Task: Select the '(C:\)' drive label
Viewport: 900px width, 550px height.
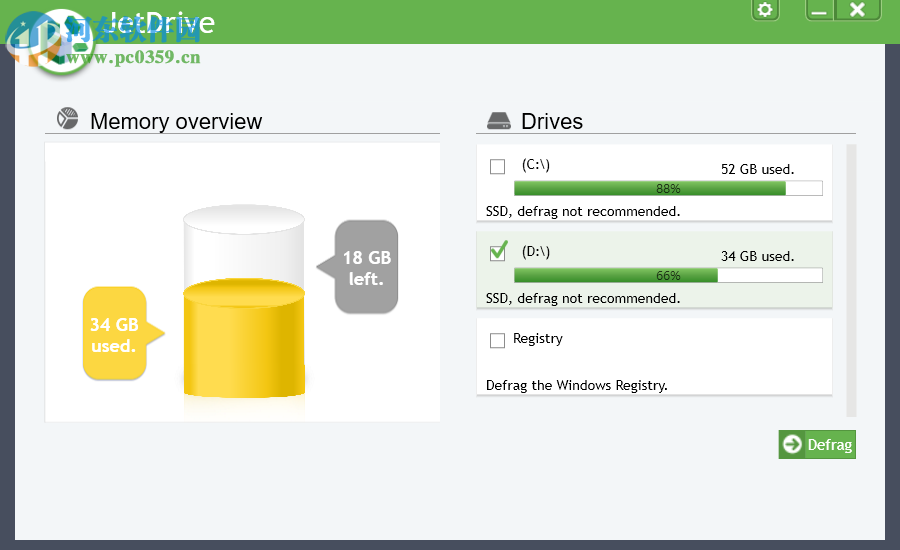Action: (x=536, y=165)
